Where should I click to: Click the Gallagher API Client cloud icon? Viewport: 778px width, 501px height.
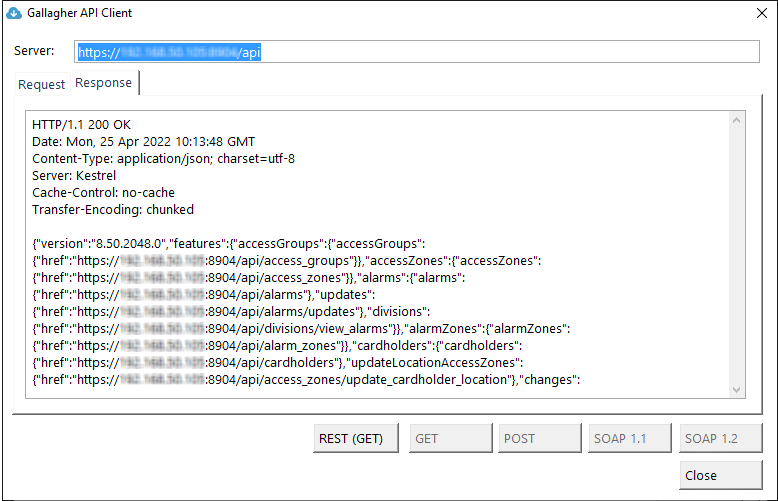point(14,13)
